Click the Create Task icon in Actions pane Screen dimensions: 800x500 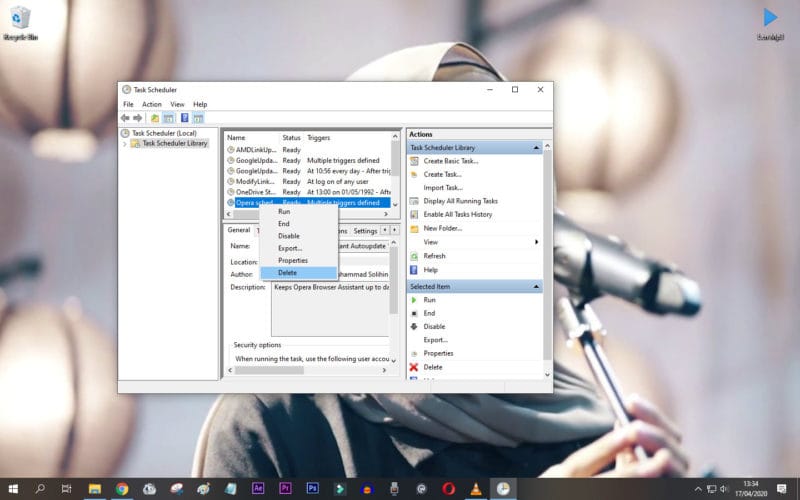pyautogui.click(x=414, y=174)
